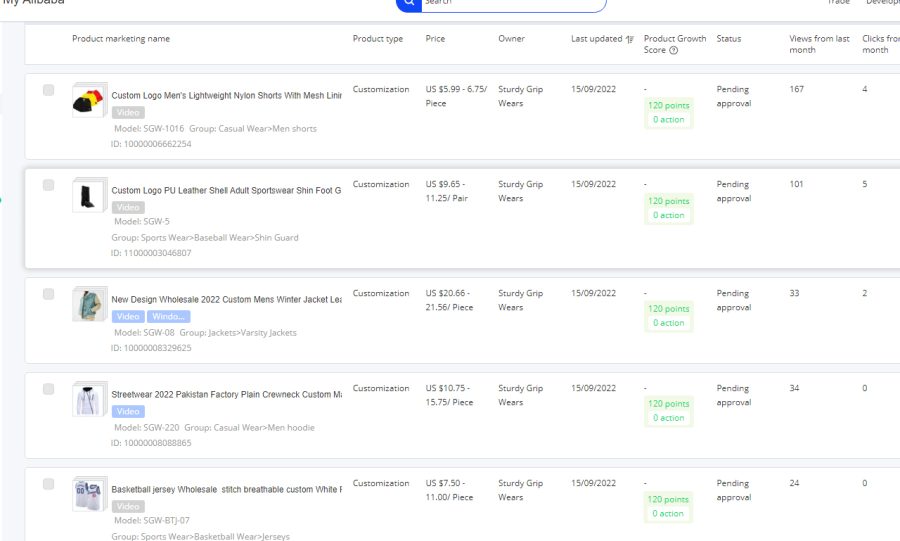Screen dimensions: 900x541
Task: Click blue Video tag on Streetwear row
Action: (x=128, y=411)
